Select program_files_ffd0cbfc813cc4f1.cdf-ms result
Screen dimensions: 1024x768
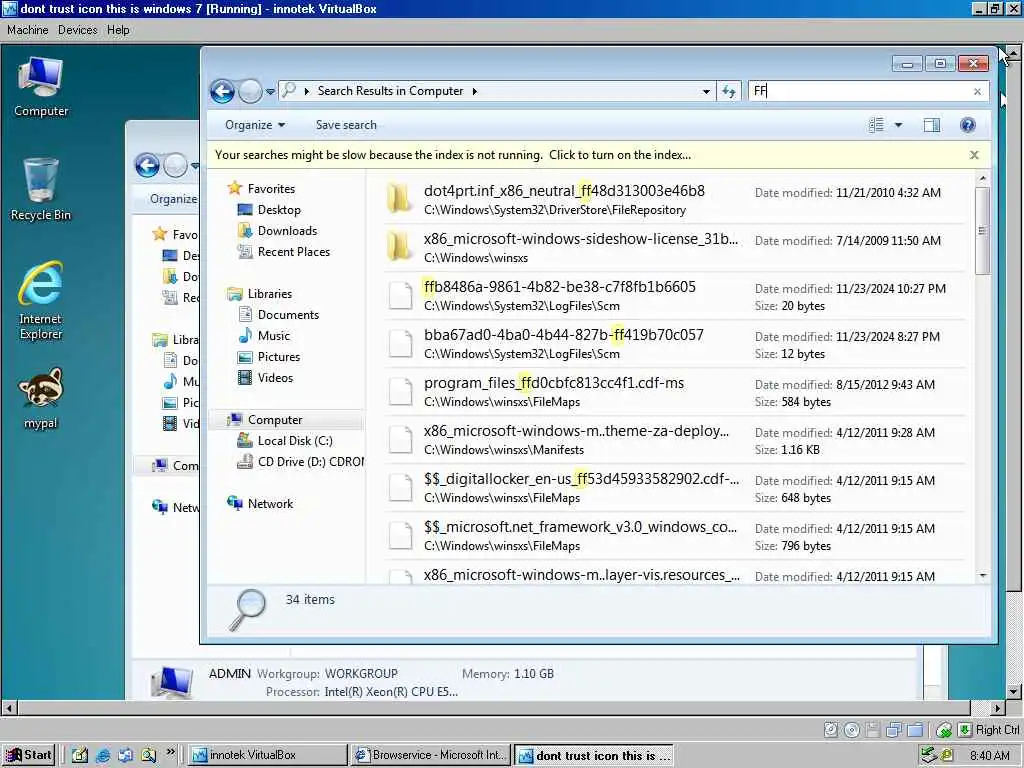(x=675, y=392)
